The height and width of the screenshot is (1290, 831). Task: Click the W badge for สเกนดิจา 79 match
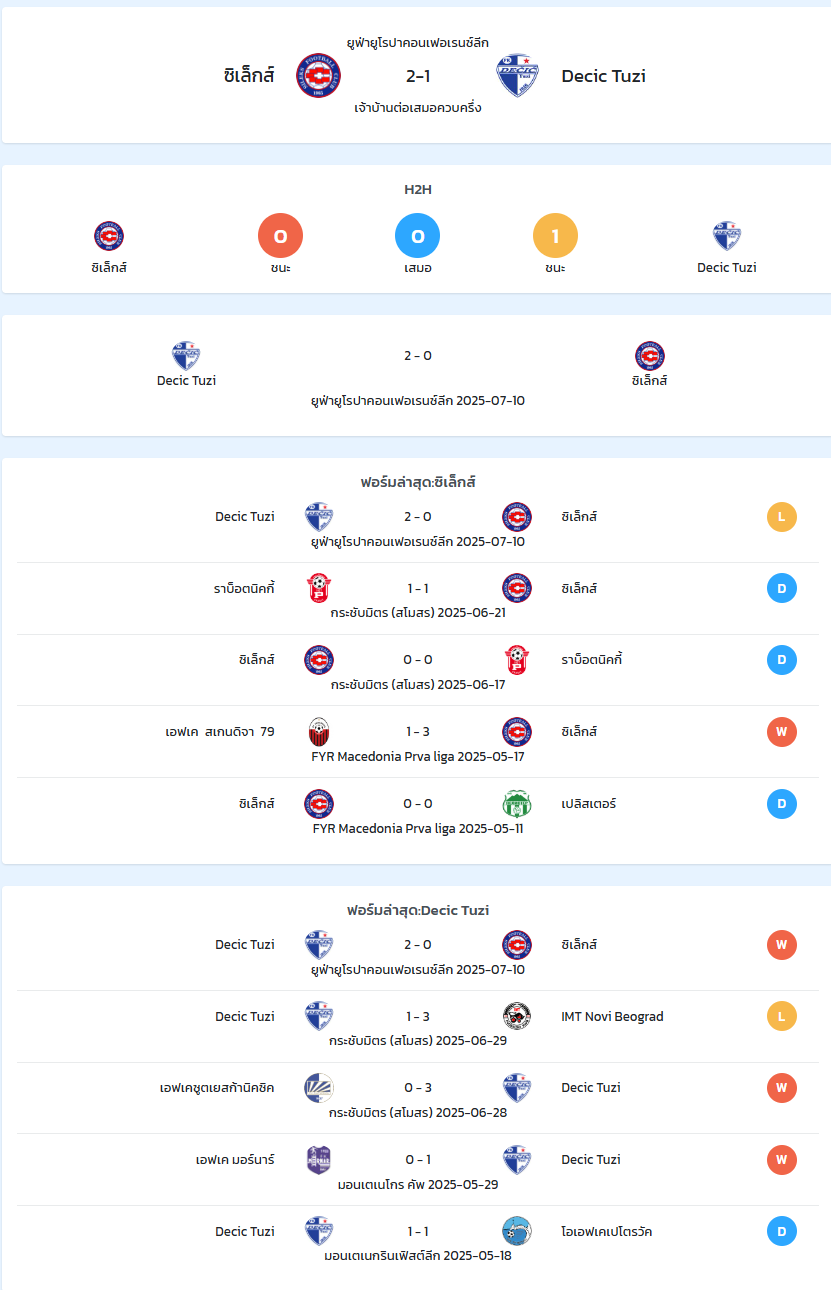[782, 732]
